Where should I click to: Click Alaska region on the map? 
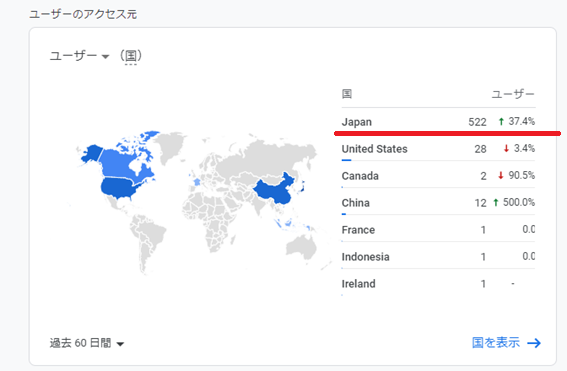pos(93,153)
